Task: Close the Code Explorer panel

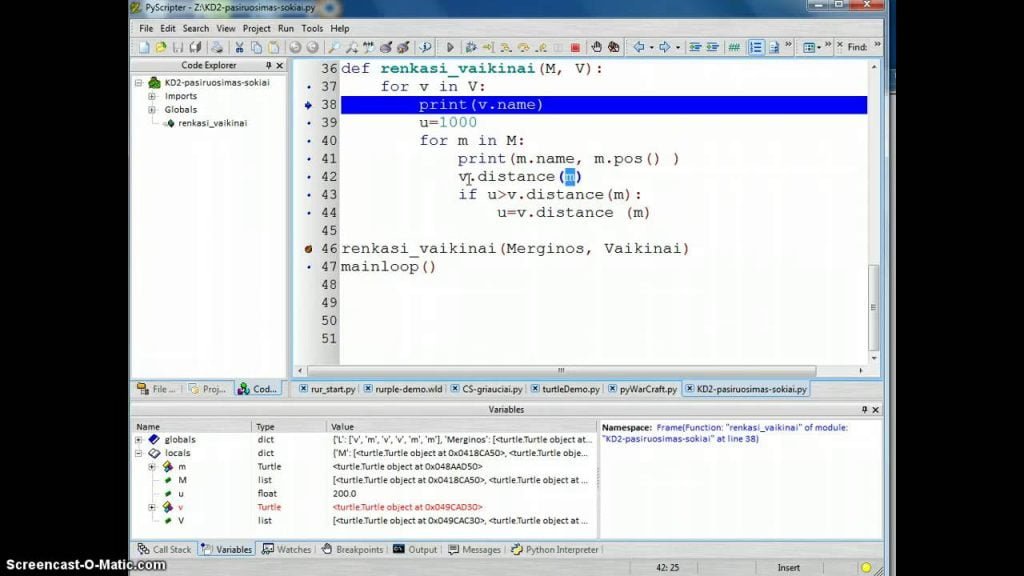Action: (280, 65)
